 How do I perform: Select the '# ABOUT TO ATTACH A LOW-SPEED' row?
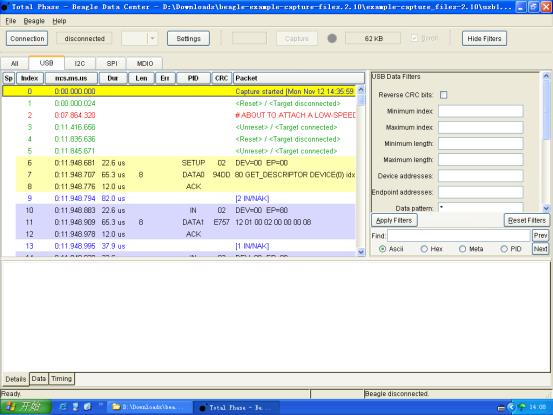[179, 115]
